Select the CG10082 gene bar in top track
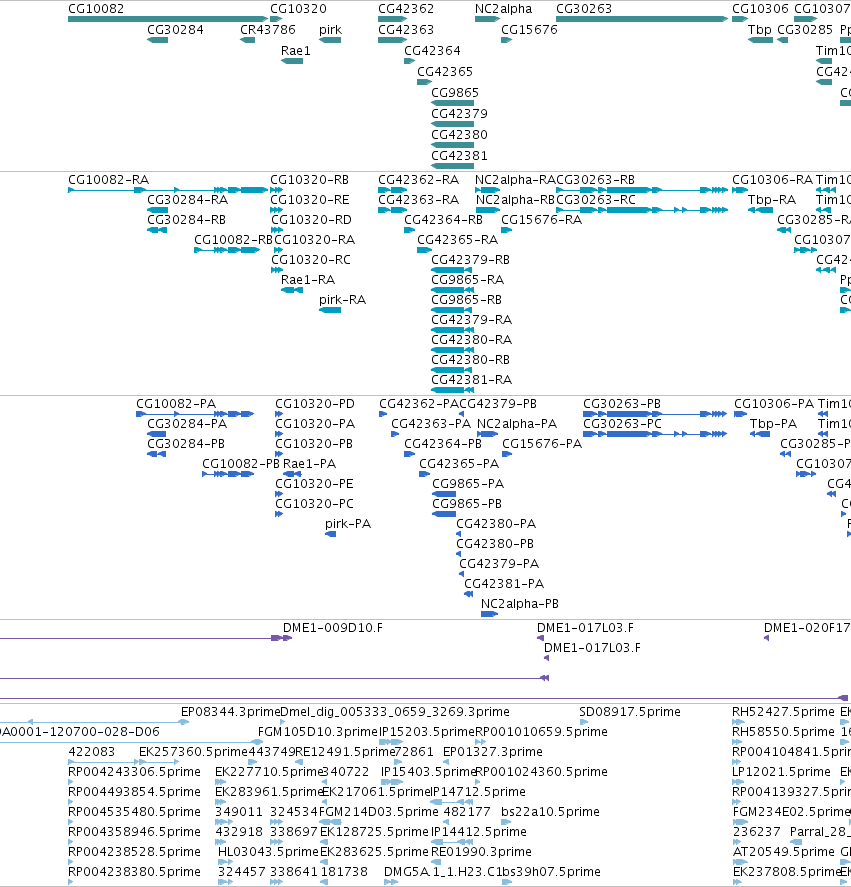Screen dimensions: 851x887 (167, 19)
